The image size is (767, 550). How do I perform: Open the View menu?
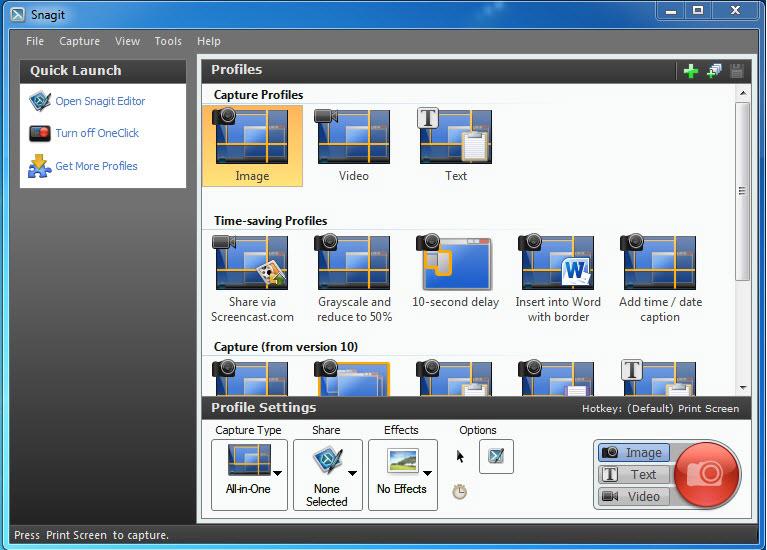pyautogui.click(x=127, y=41)
